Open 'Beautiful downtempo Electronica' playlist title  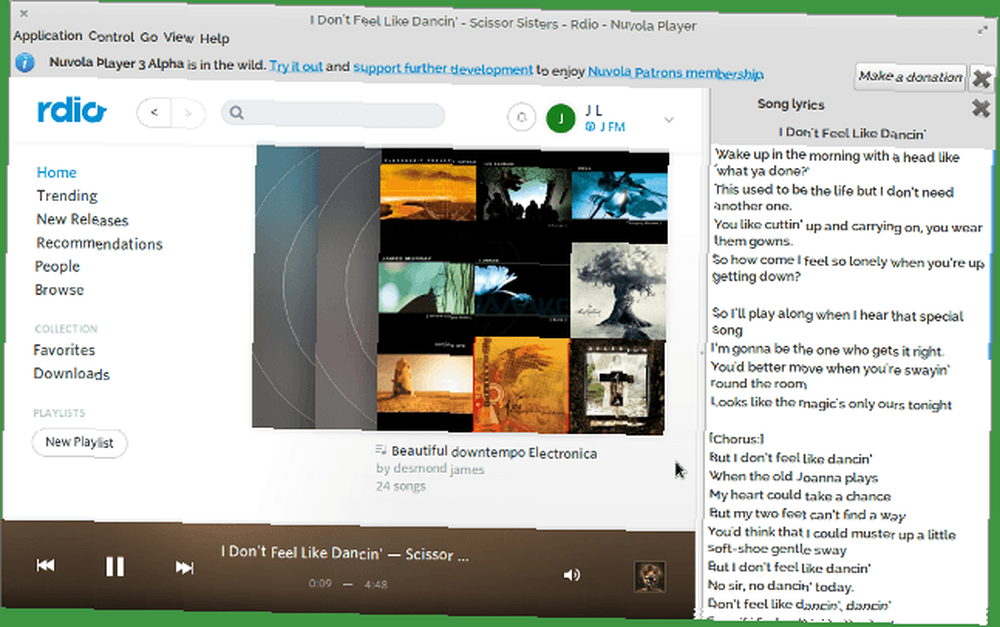tap(494, 452)
